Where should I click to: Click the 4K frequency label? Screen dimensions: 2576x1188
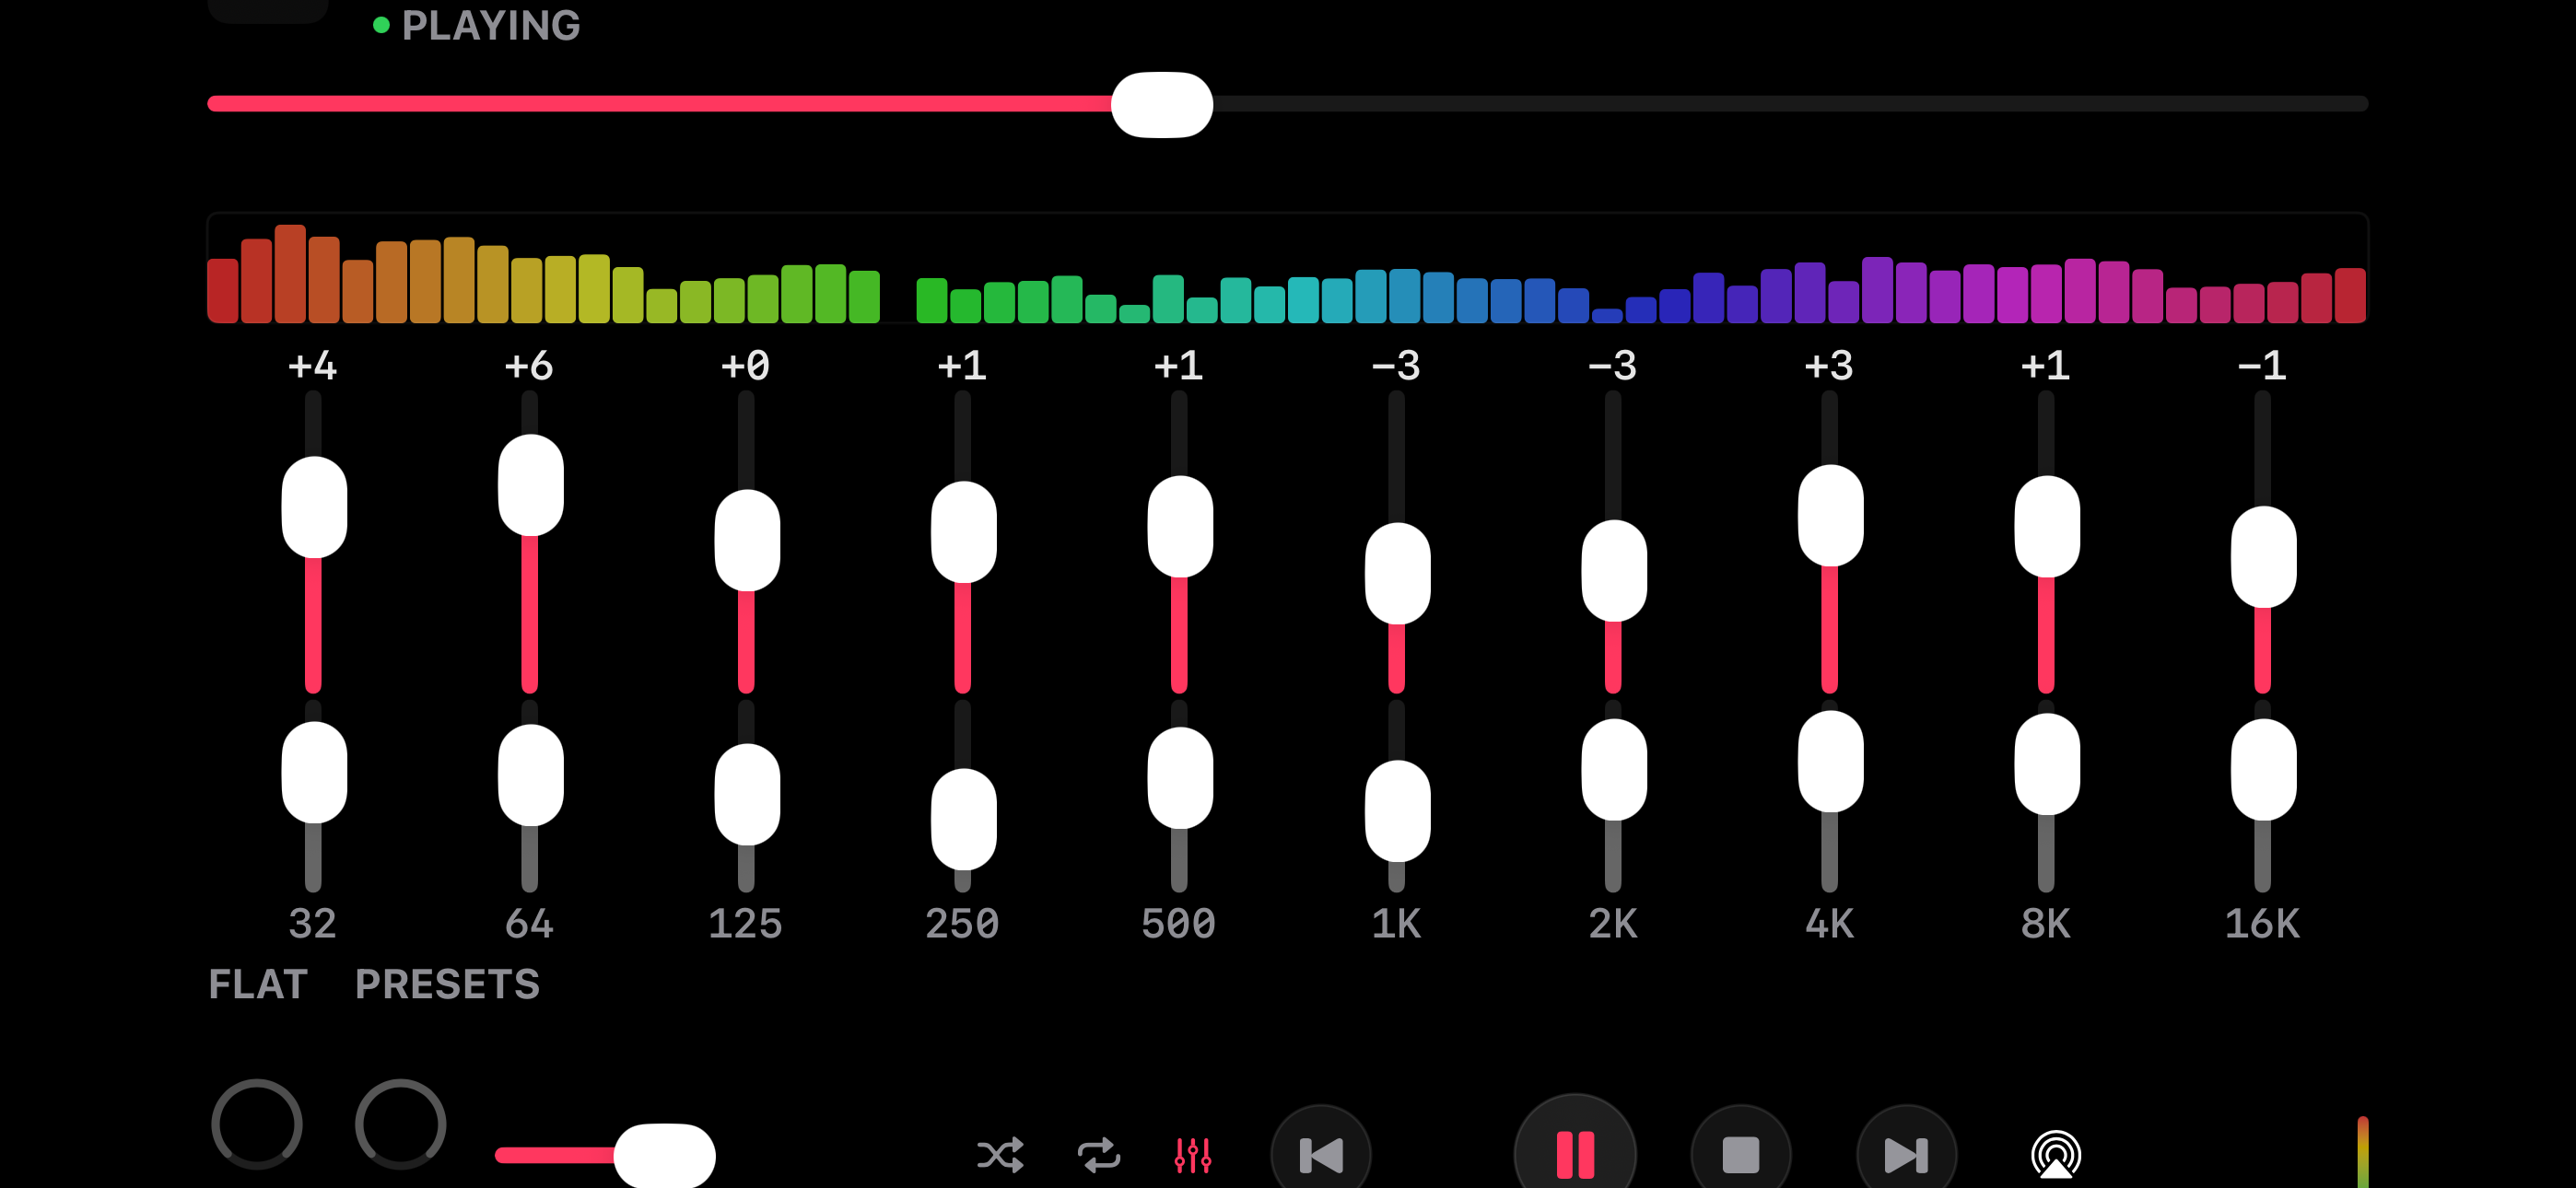click(1829, 924)
